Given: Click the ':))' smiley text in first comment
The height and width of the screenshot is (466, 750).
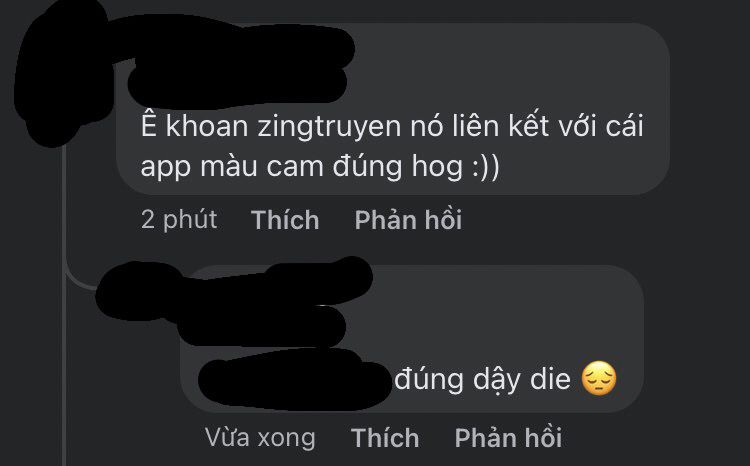Looking at the screenshot, I should pyautogui.click(x=485, y=166).
